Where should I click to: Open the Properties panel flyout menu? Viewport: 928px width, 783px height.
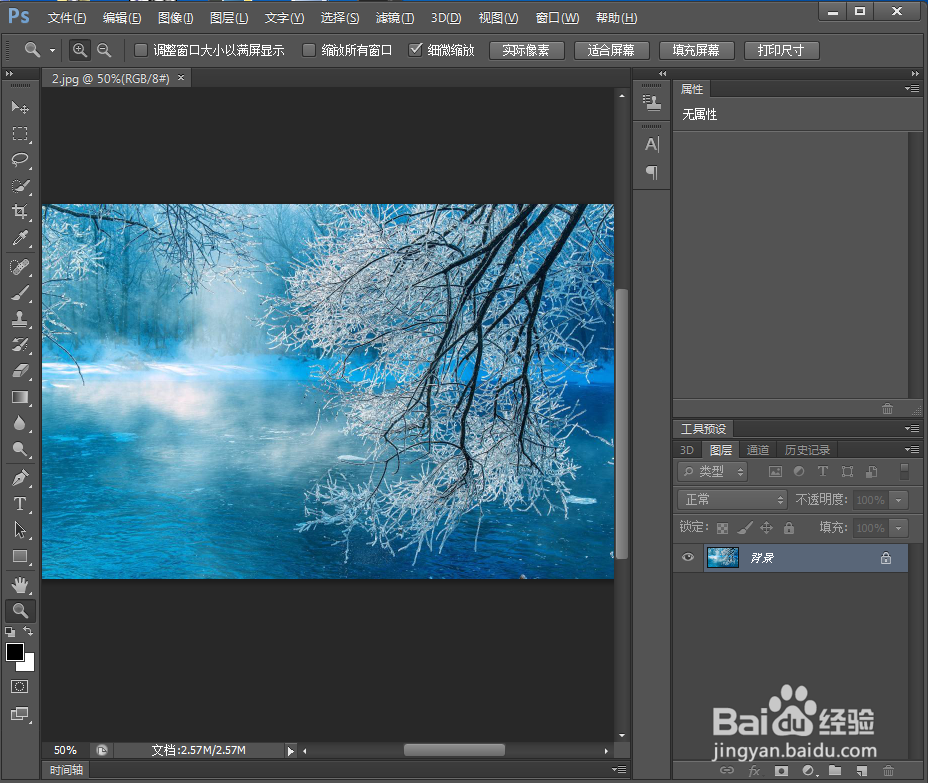[x=912, y=89]
